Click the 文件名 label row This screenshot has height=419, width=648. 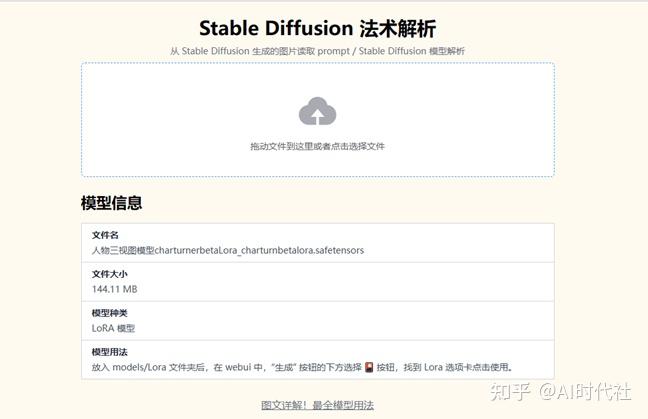pos(317,243)
